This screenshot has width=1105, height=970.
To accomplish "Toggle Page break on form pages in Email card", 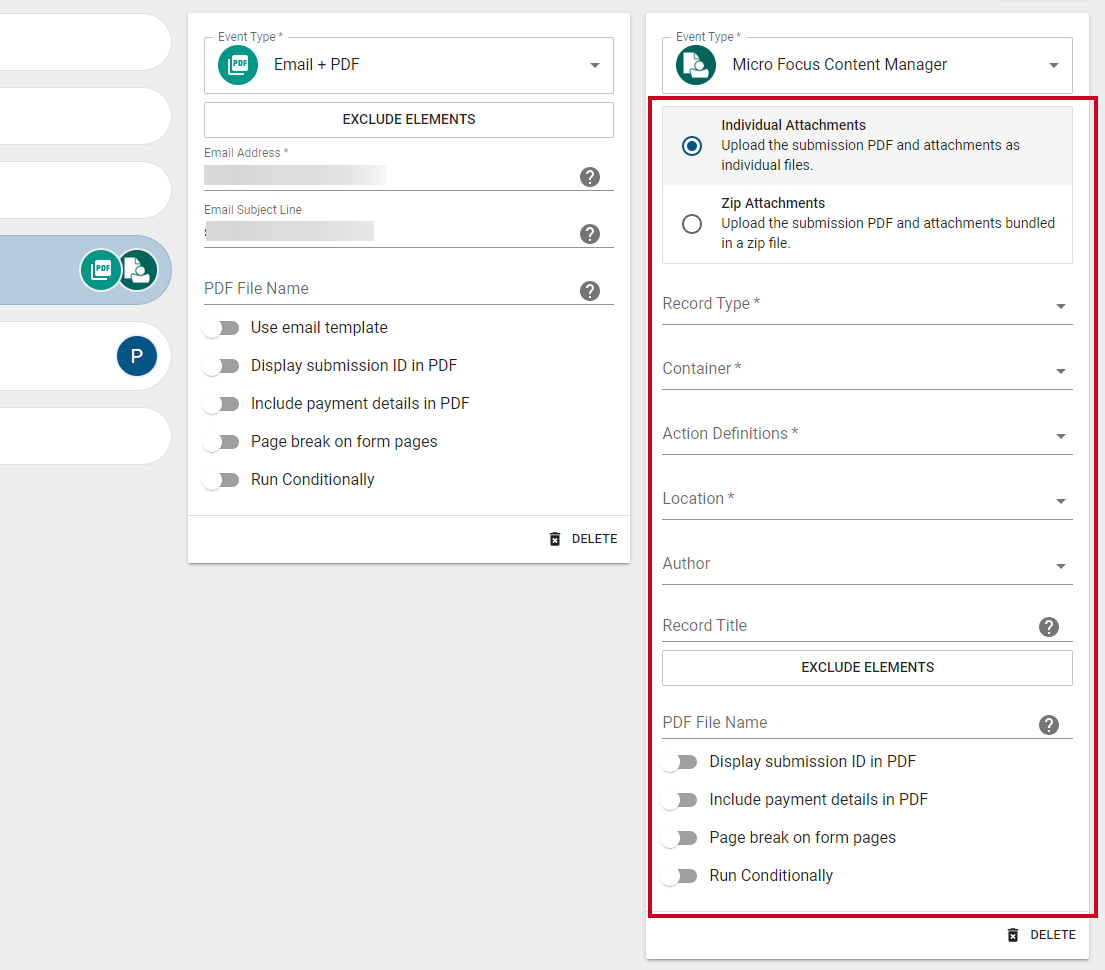I will [x=221, y=442].
